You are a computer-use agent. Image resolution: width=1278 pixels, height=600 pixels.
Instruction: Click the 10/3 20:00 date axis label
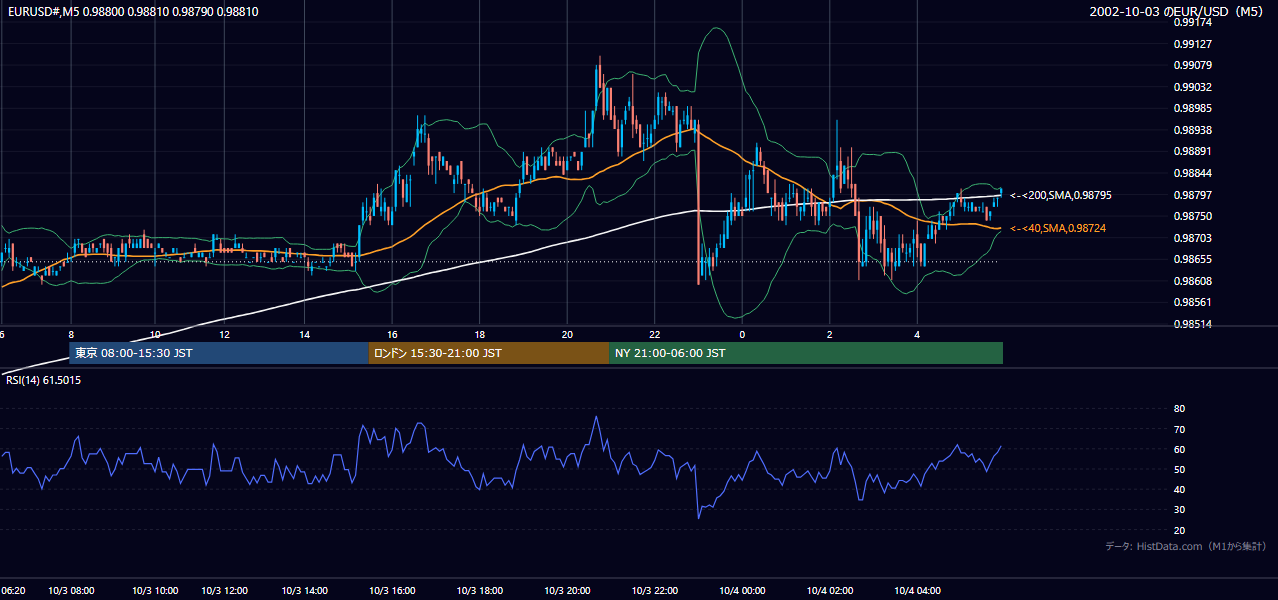pos(568,591)
